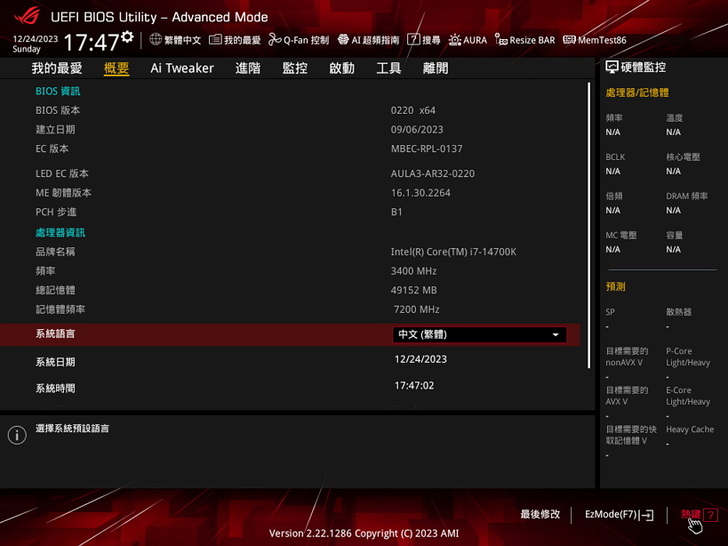The width and height of the screenshot is (728, 546).
Task: Click PCH stepping value B1
Action: pos(396,212)
